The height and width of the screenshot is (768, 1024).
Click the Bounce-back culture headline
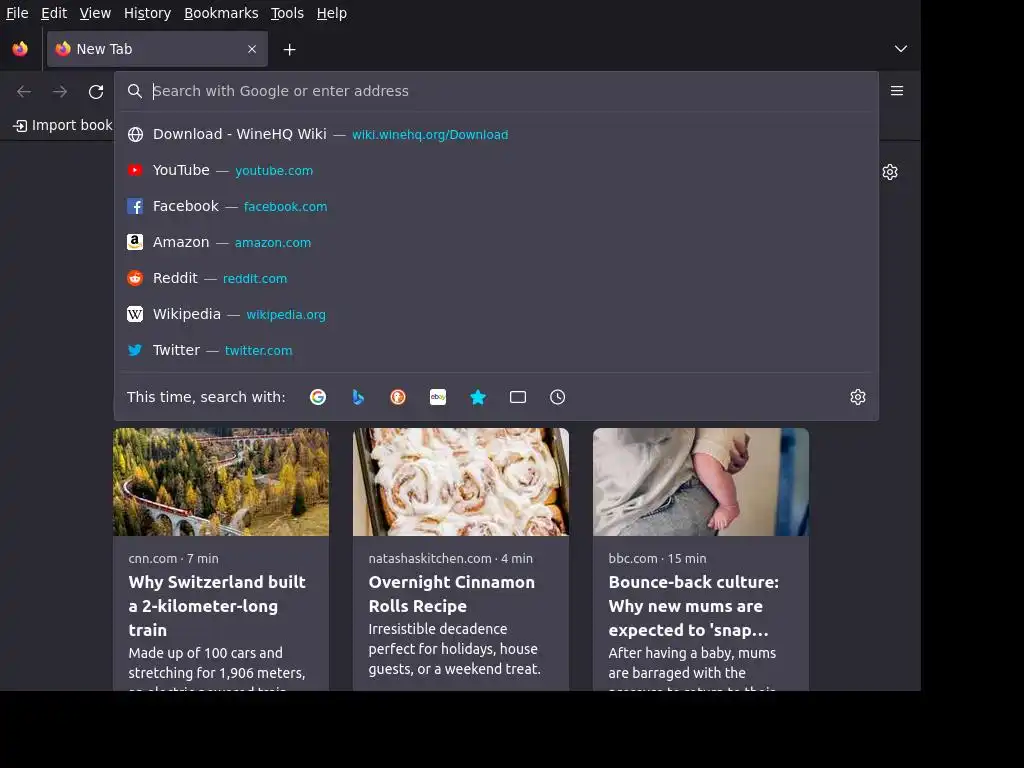(694, 606)
